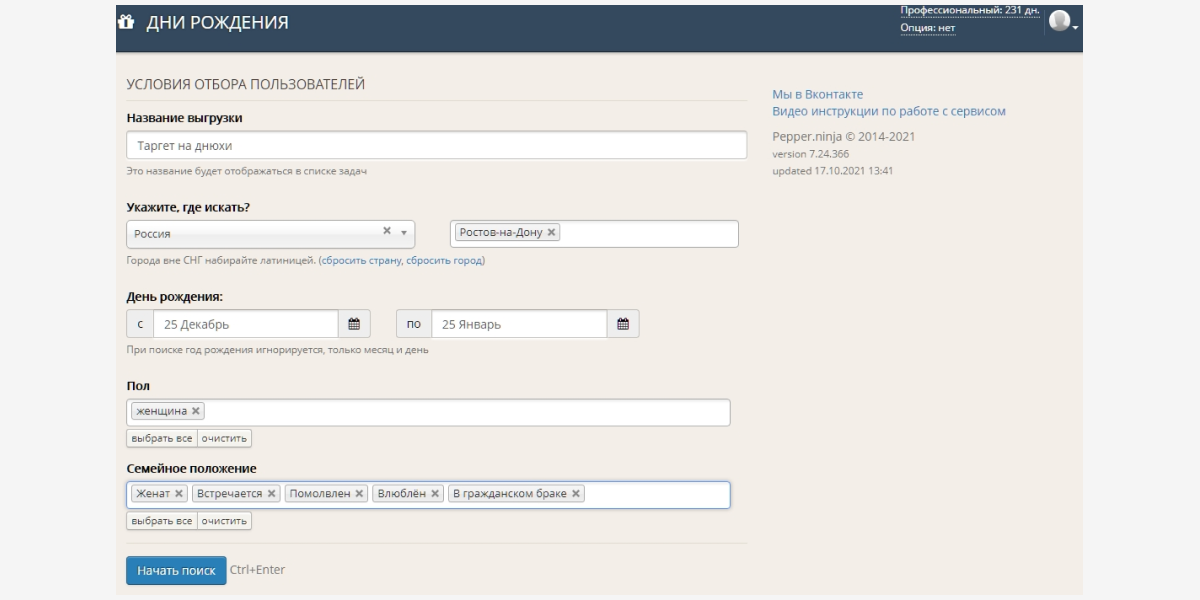This screenshot has height=600, width=1200.
Task: Open the Мы в Вконтакте link
Action: point(817,94)
